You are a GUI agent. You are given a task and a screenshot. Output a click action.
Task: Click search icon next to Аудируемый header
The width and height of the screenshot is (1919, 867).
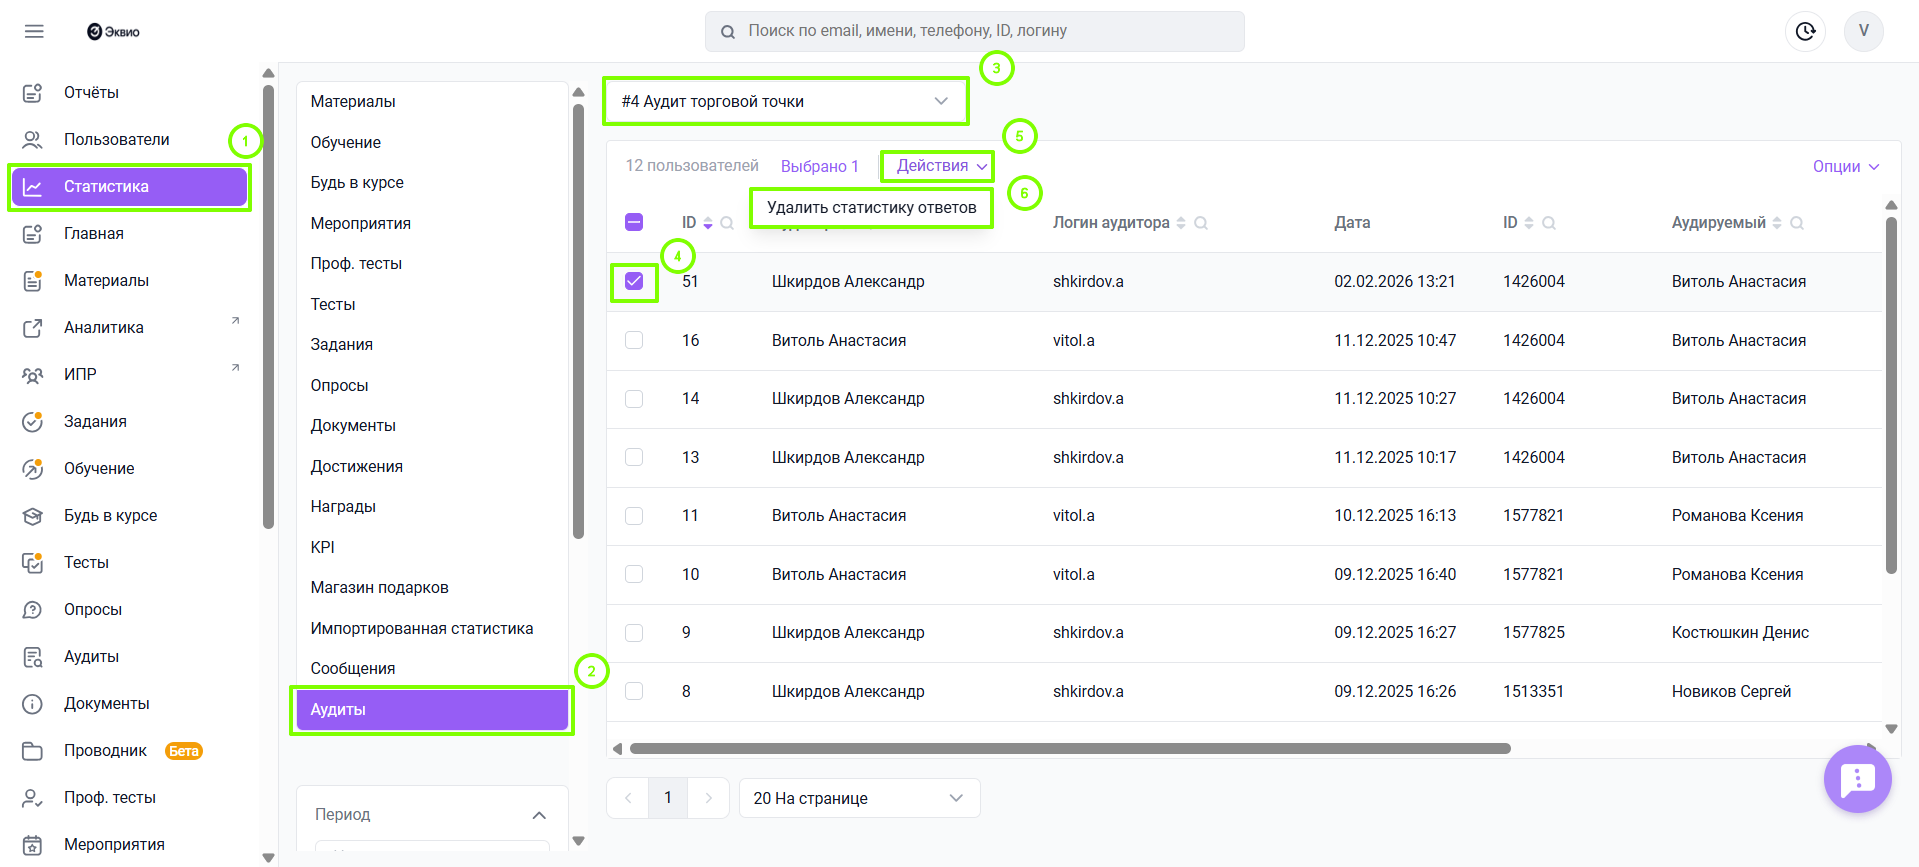tap(1797, 223)
